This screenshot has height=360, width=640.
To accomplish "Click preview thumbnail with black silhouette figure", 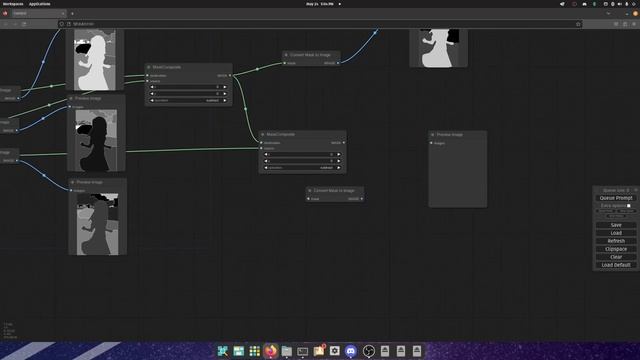I will coord(96,140).
